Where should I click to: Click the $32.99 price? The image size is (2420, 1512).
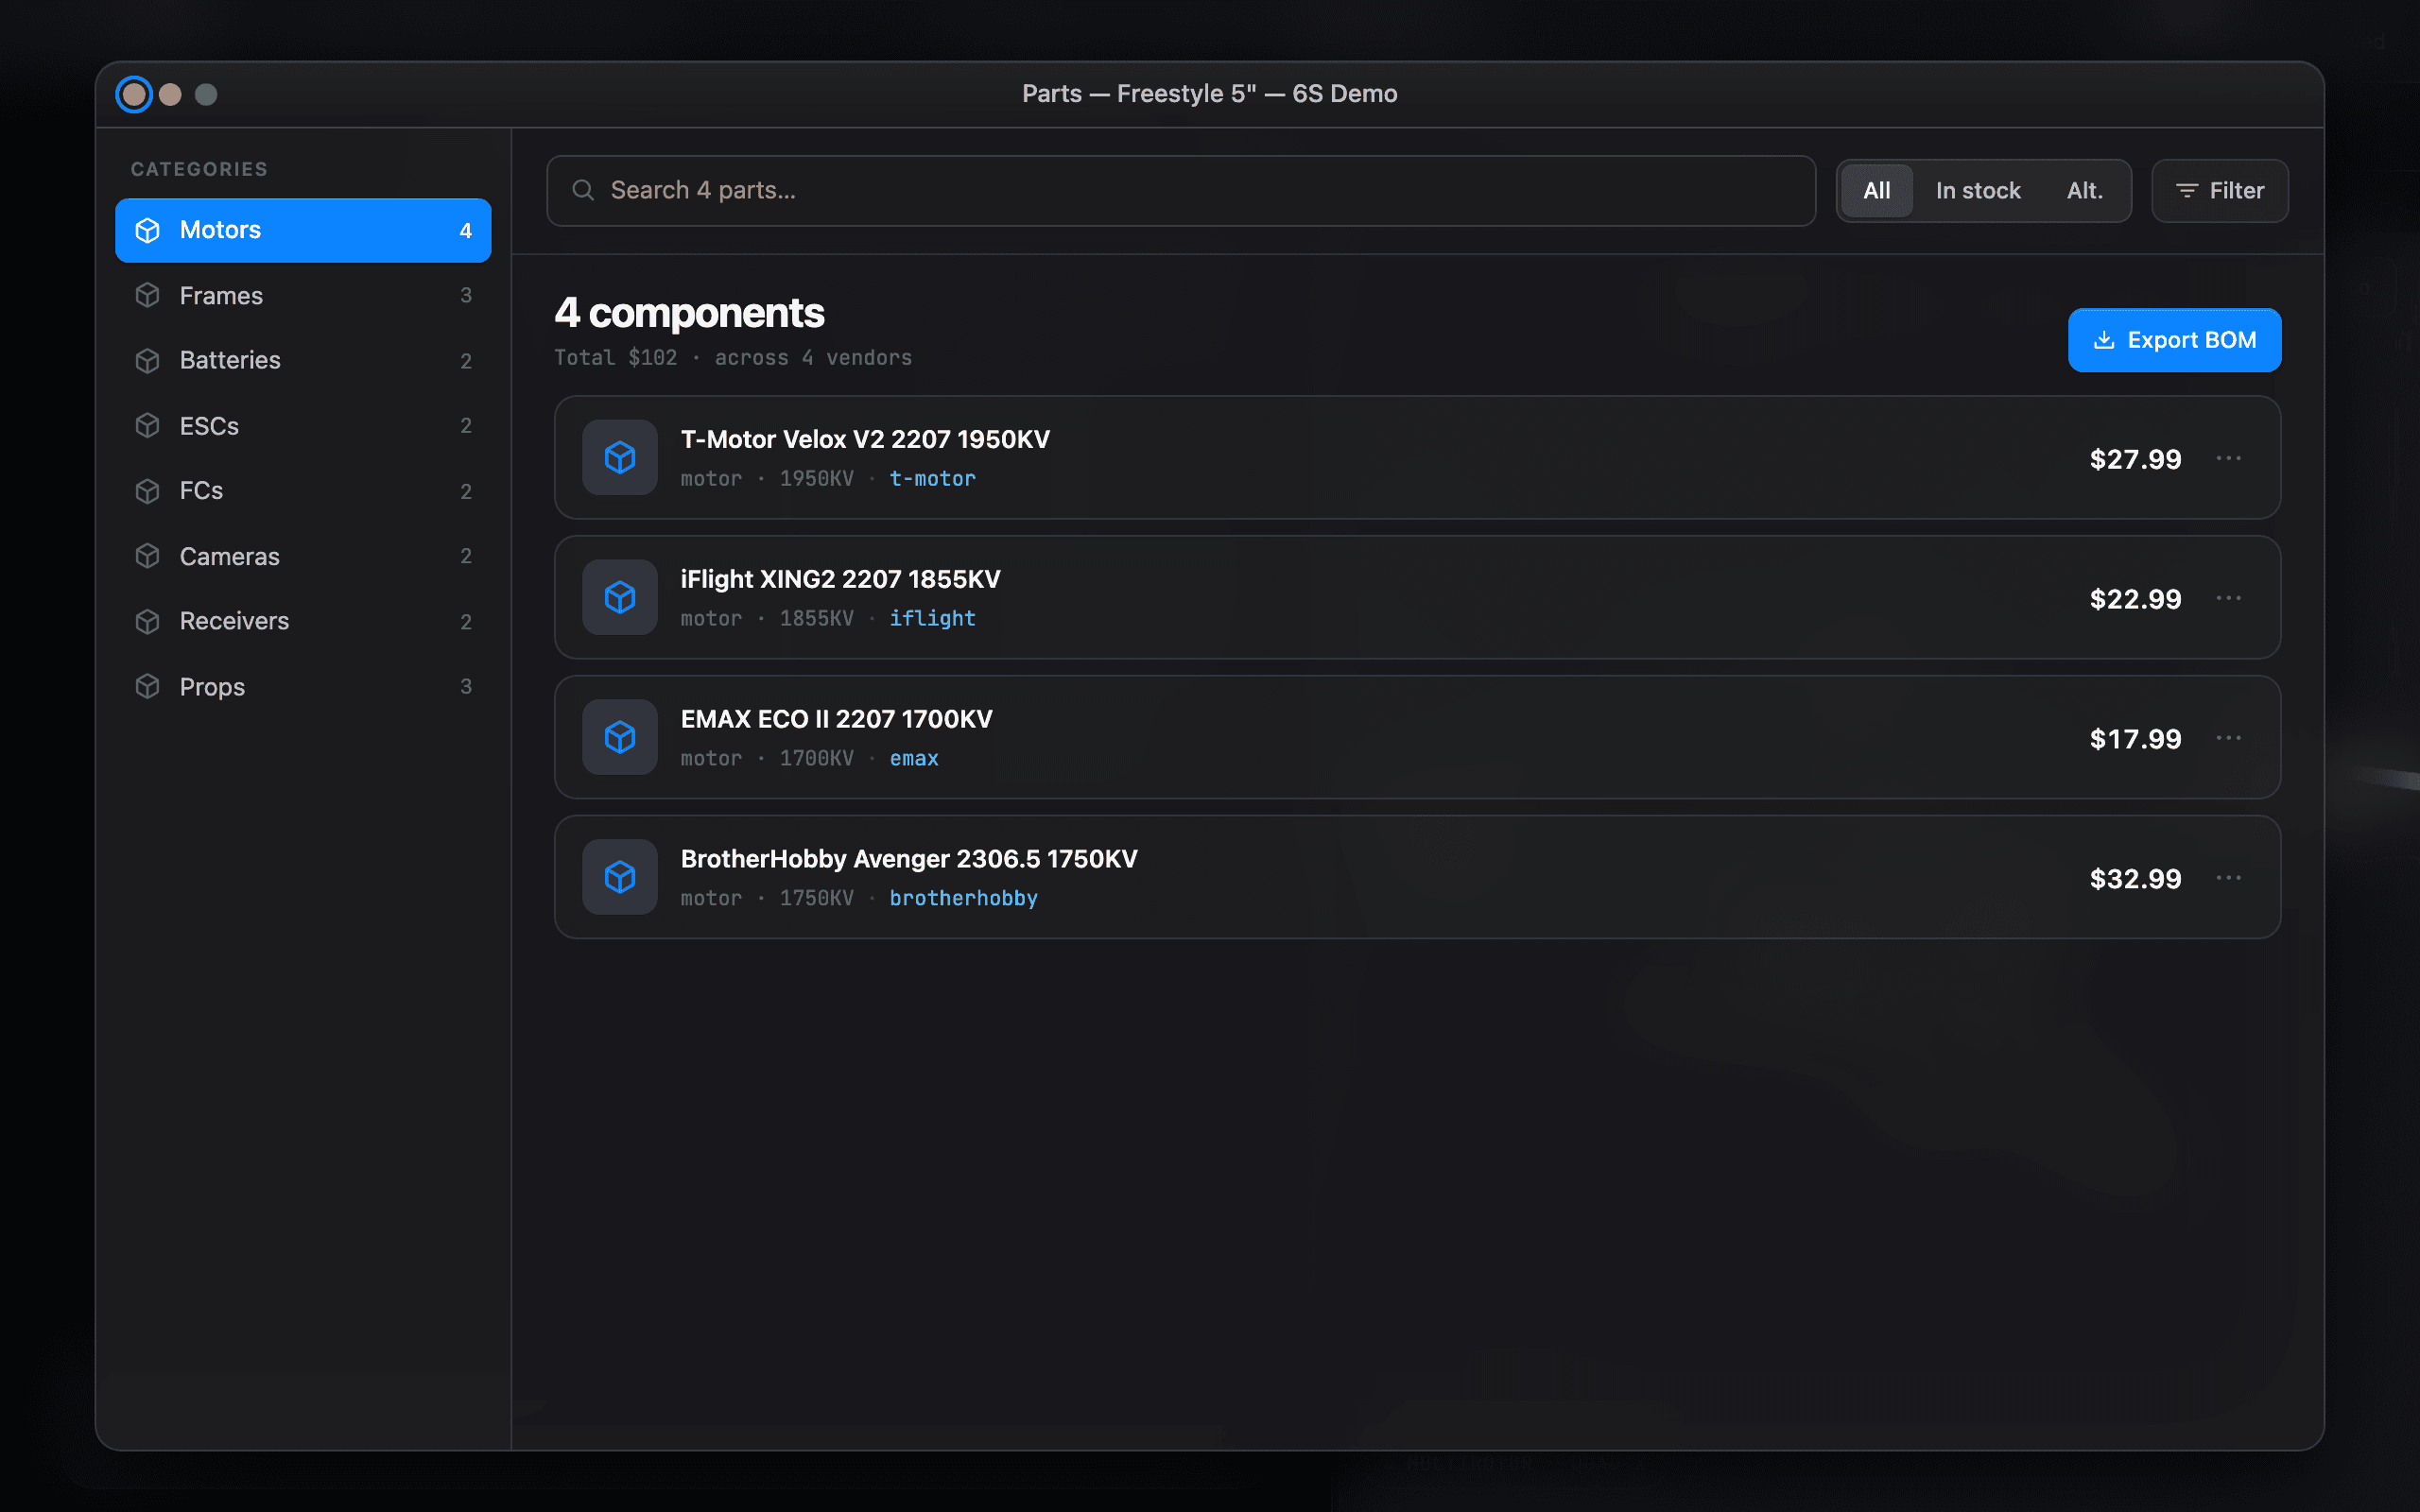pyautogui.click(x=2135, y=879)
